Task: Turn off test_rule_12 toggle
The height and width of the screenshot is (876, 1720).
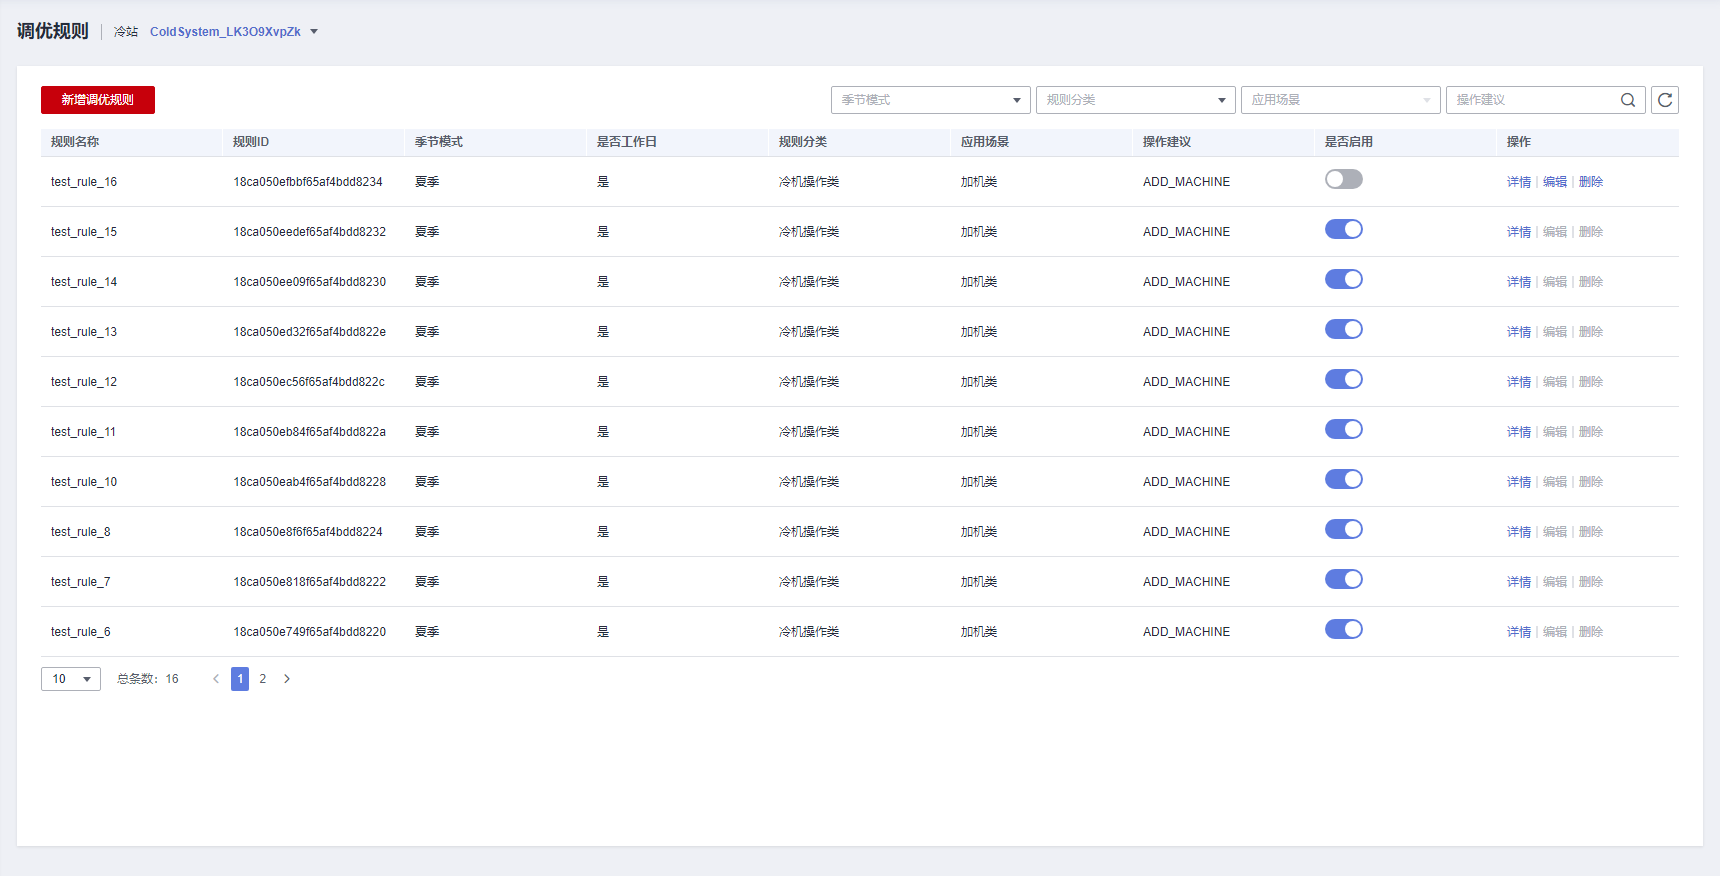Action: tap(1344, 379)
